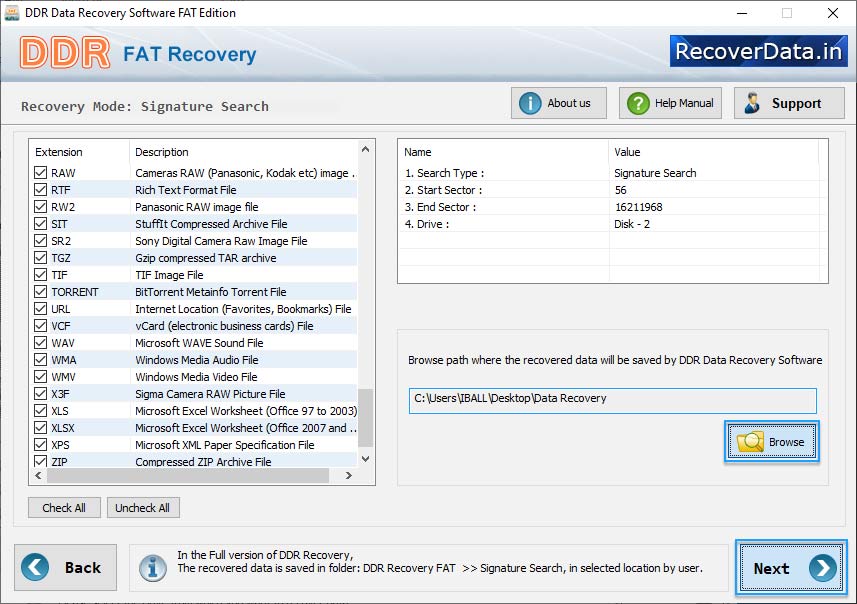
Task: Disable the SR2 file type checkbox
Action: [40, 241]
